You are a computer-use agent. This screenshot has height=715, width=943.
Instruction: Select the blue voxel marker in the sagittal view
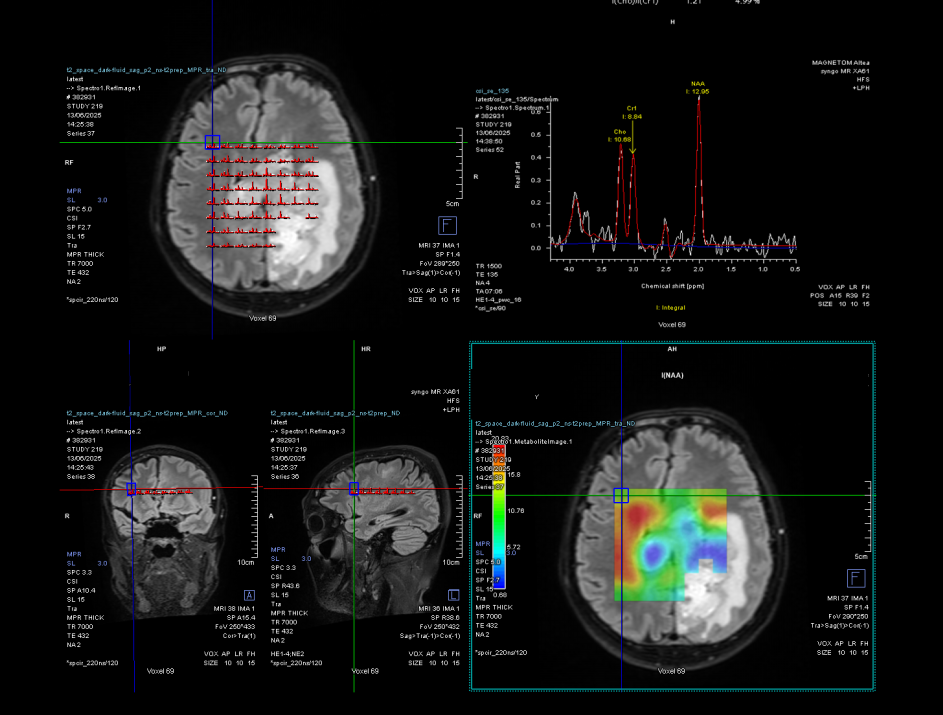(353, 489)
